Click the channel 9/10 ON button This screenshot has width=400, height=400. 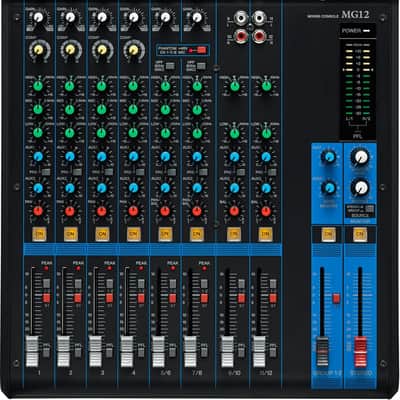click(234, 234)
